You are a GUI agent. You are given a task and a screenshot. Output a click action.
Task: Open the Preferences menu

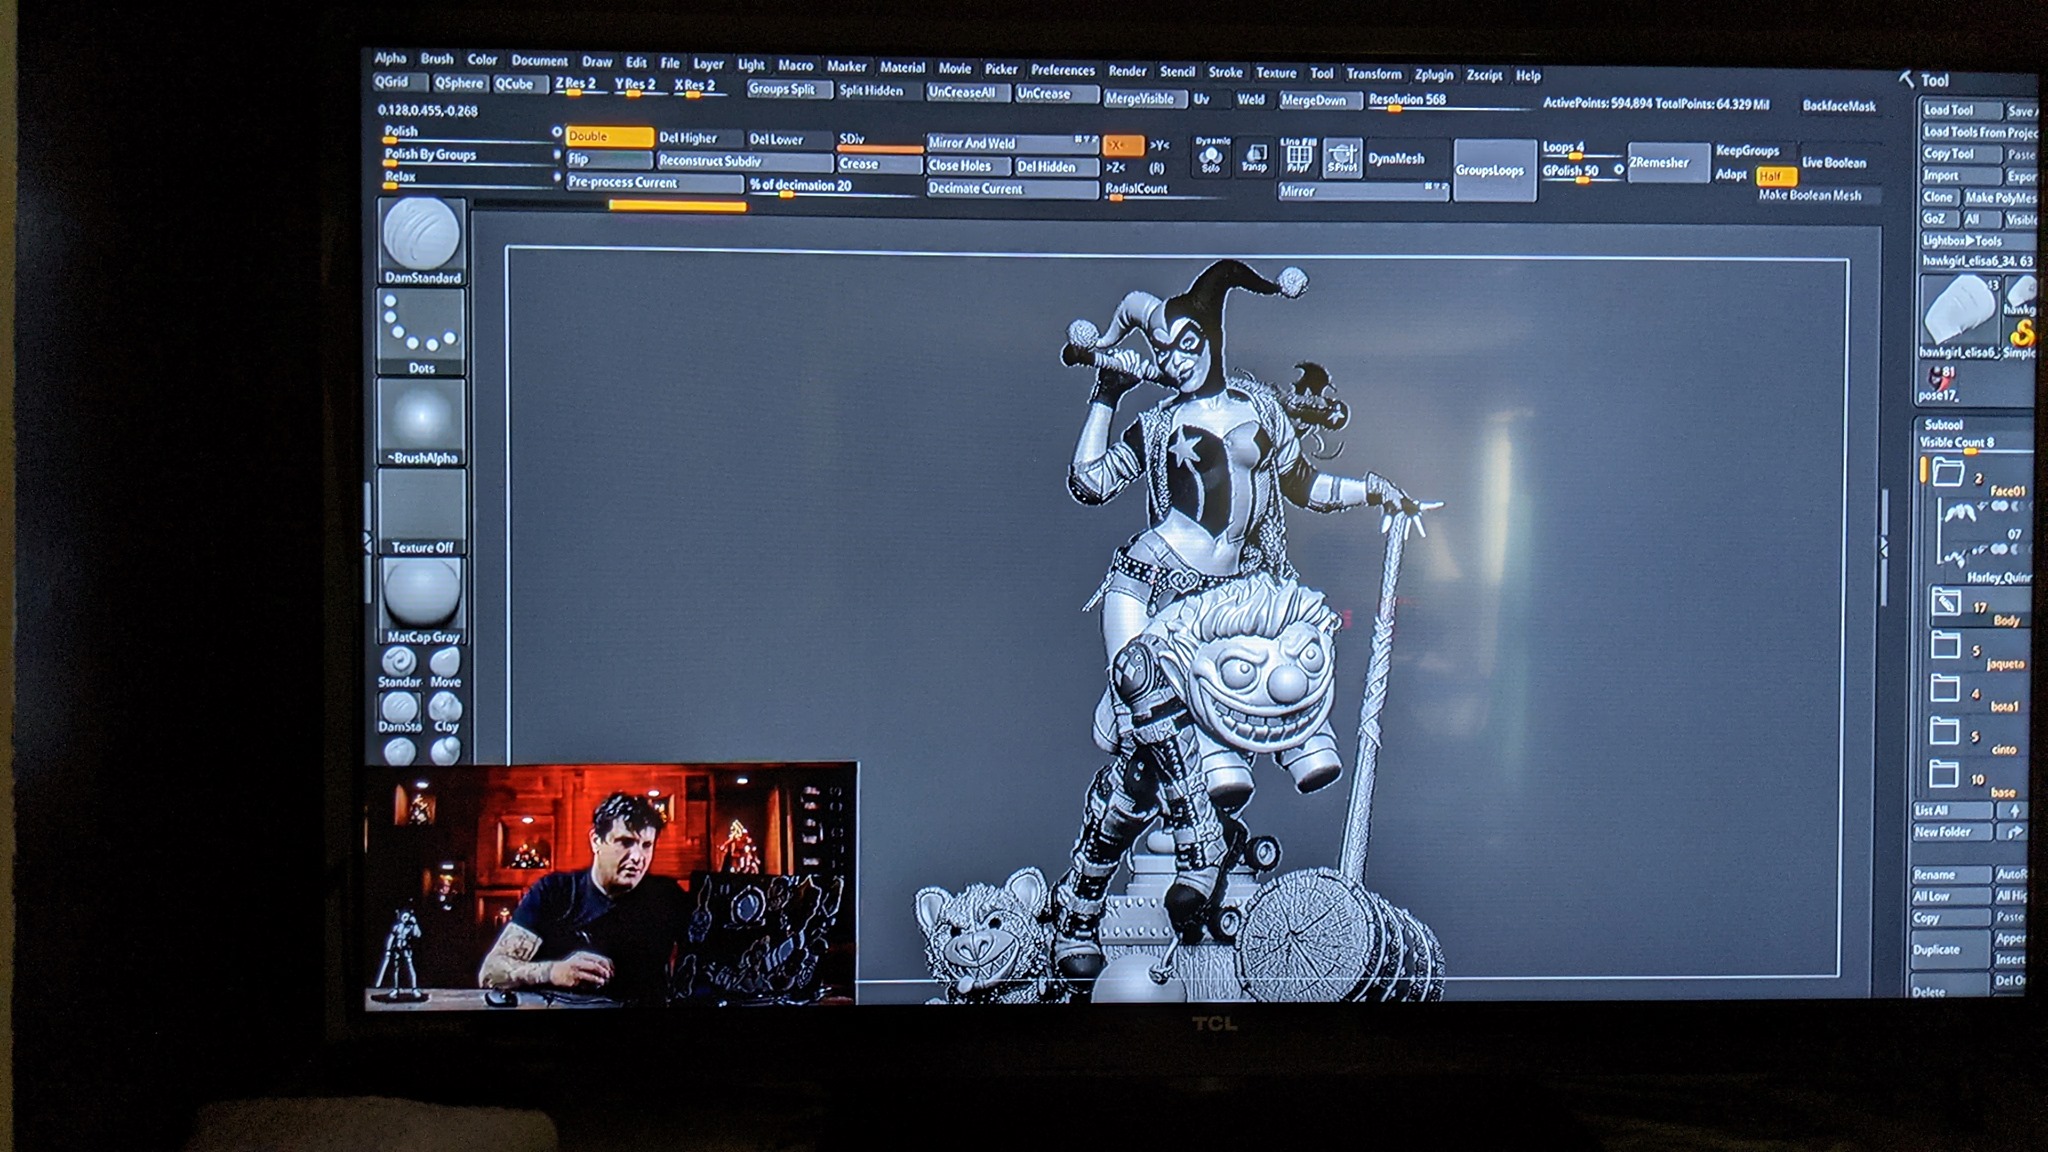(x=1063, y=70)
